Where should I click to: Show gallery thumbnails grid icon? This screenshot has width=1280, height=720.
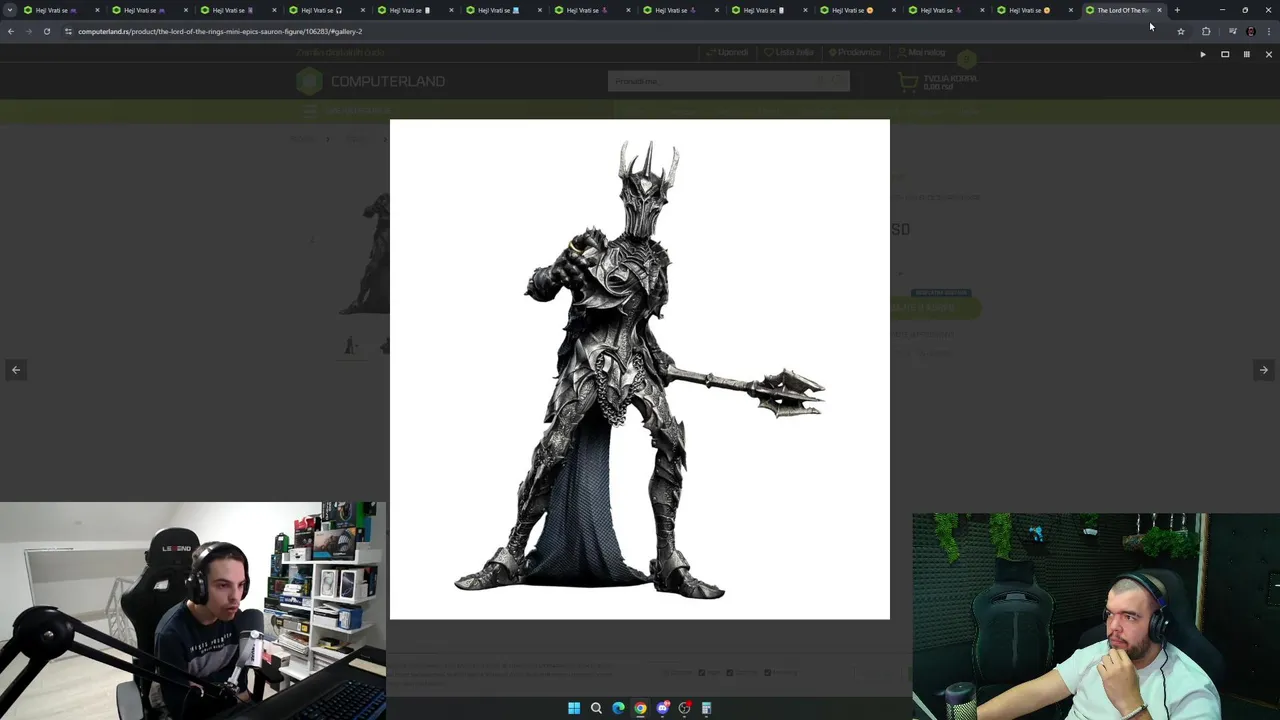coord(1247,54)
